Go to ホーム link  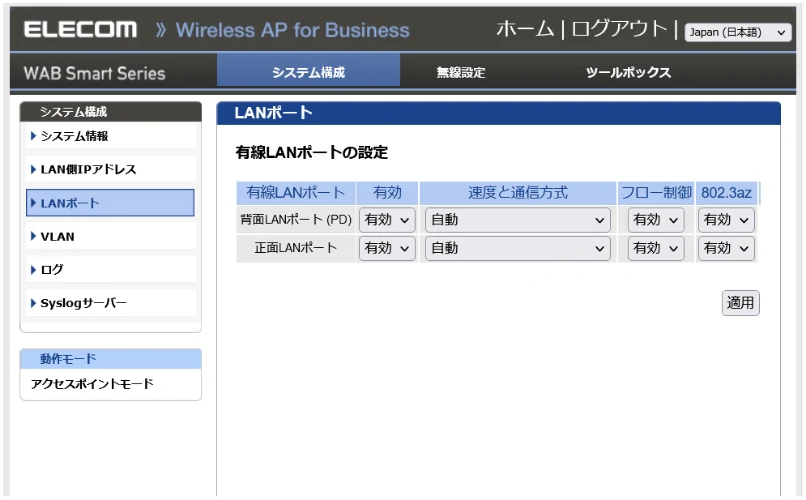point(525,29)
